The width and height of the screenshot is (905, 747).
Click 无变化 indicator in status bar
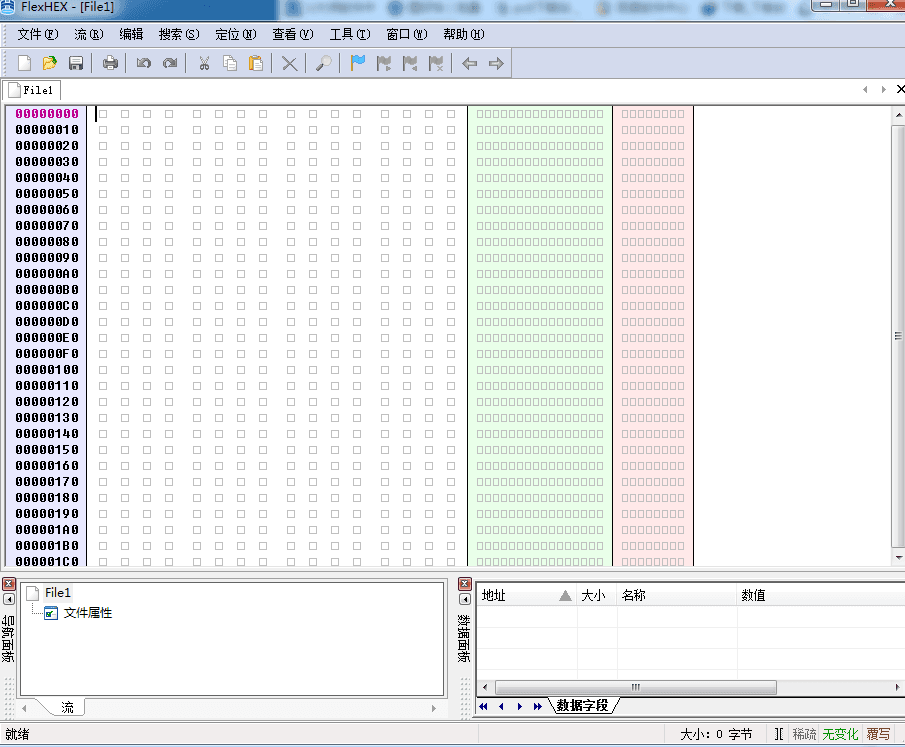(840, 734)
